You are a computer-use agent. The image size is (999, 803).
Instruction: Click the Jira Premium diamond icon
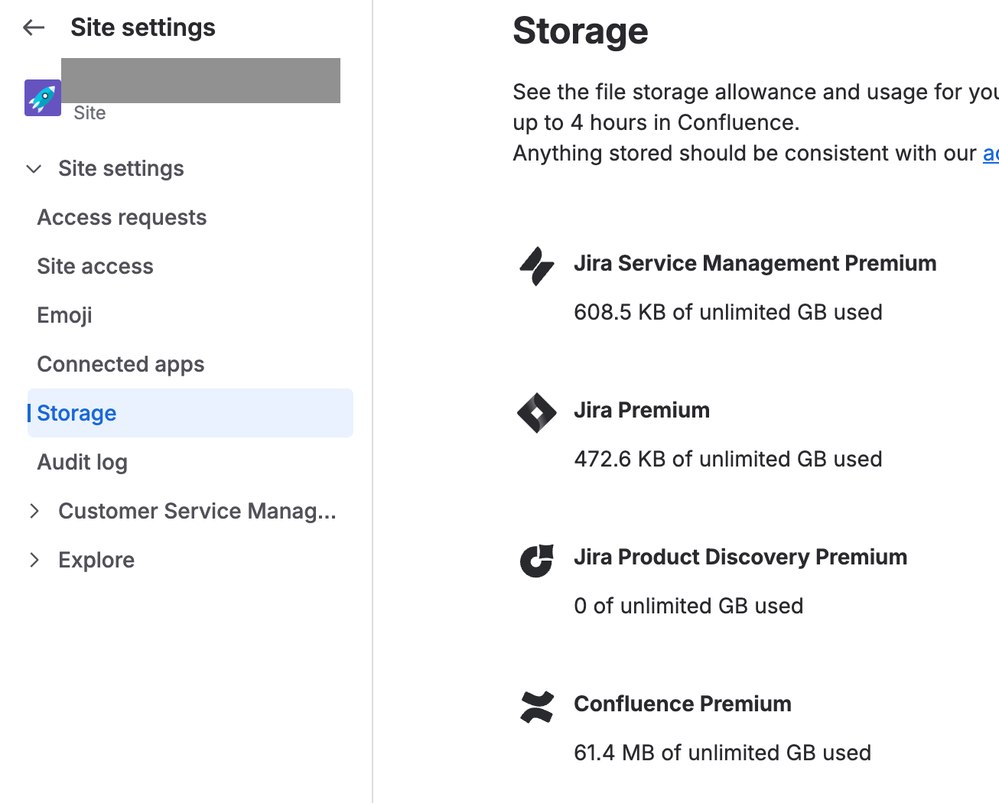[537, 413]
